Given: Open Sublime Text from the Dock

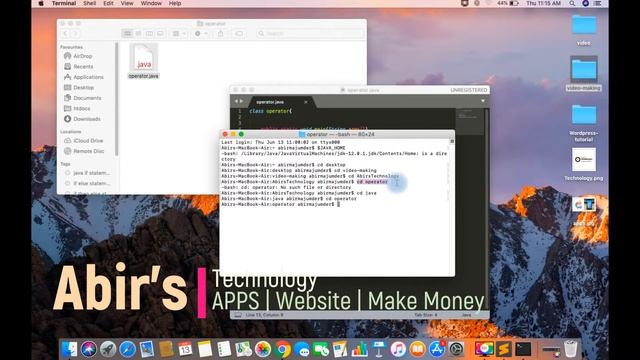Looking at the screenshot, I should [504, 349].
